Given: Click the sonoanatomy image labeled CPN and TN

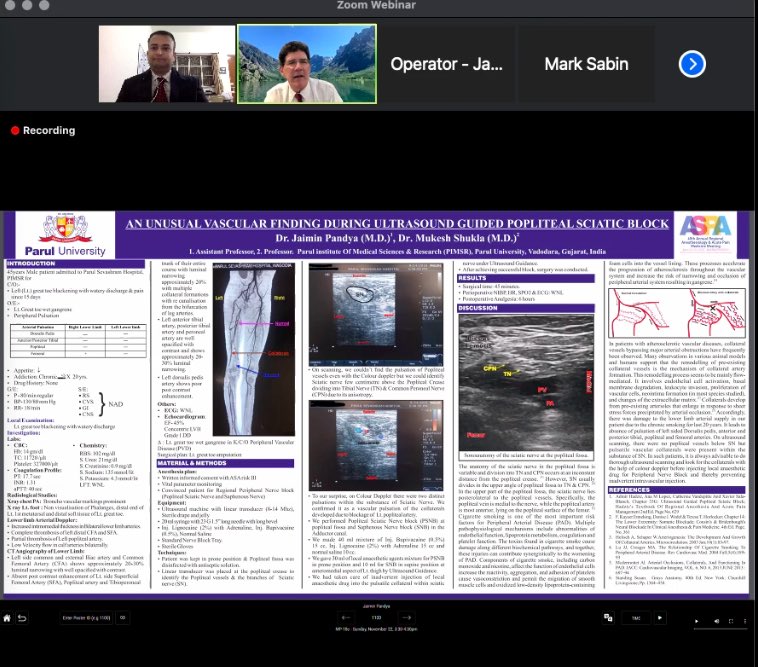Looking at the screenshot, I should pyautogui.click(x=526, y=383).
